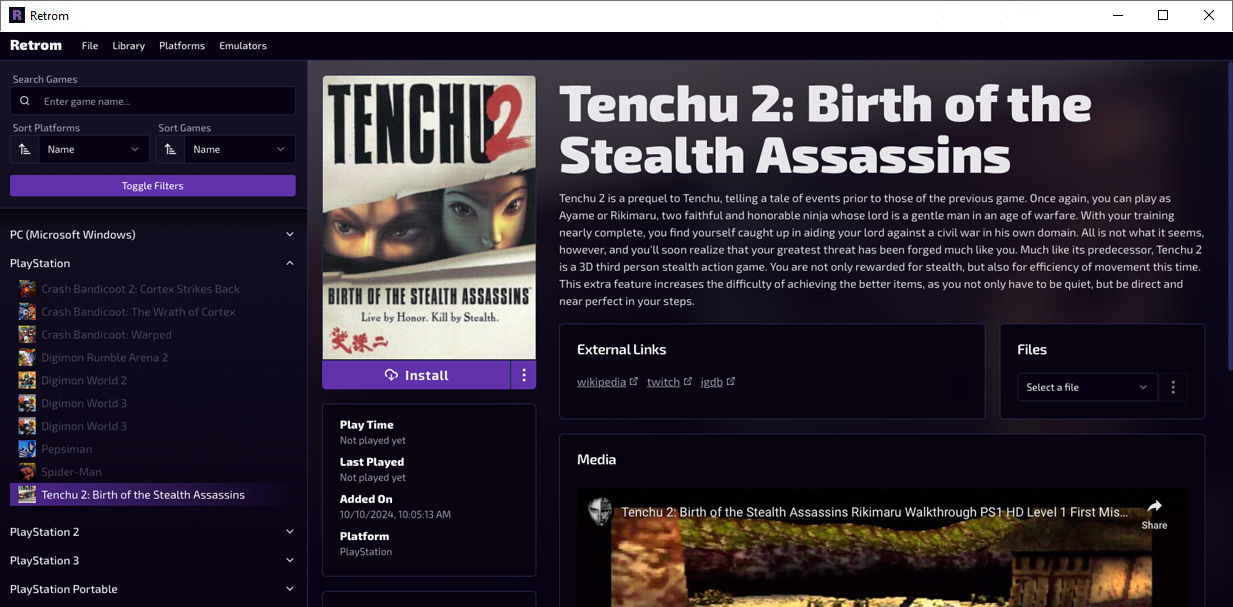This screenshot has height=607, width=1233.
Task: Click the Media section heading
Action: tap(597, 460)
